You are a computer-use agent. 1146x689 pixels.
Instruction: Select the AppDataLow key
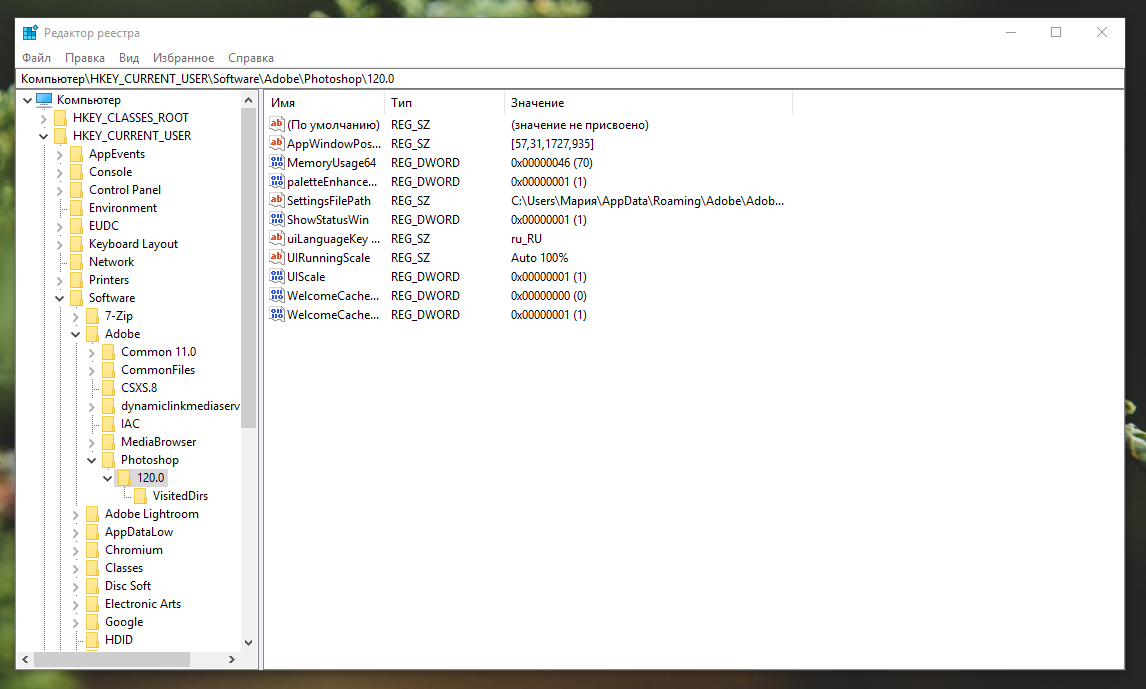pyautogui.click(x=139, y=532)
